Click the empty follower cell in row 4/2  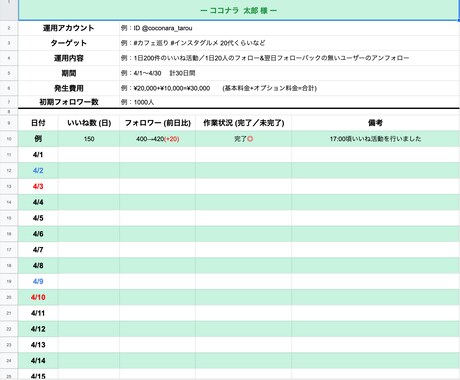tap(157, 170)
